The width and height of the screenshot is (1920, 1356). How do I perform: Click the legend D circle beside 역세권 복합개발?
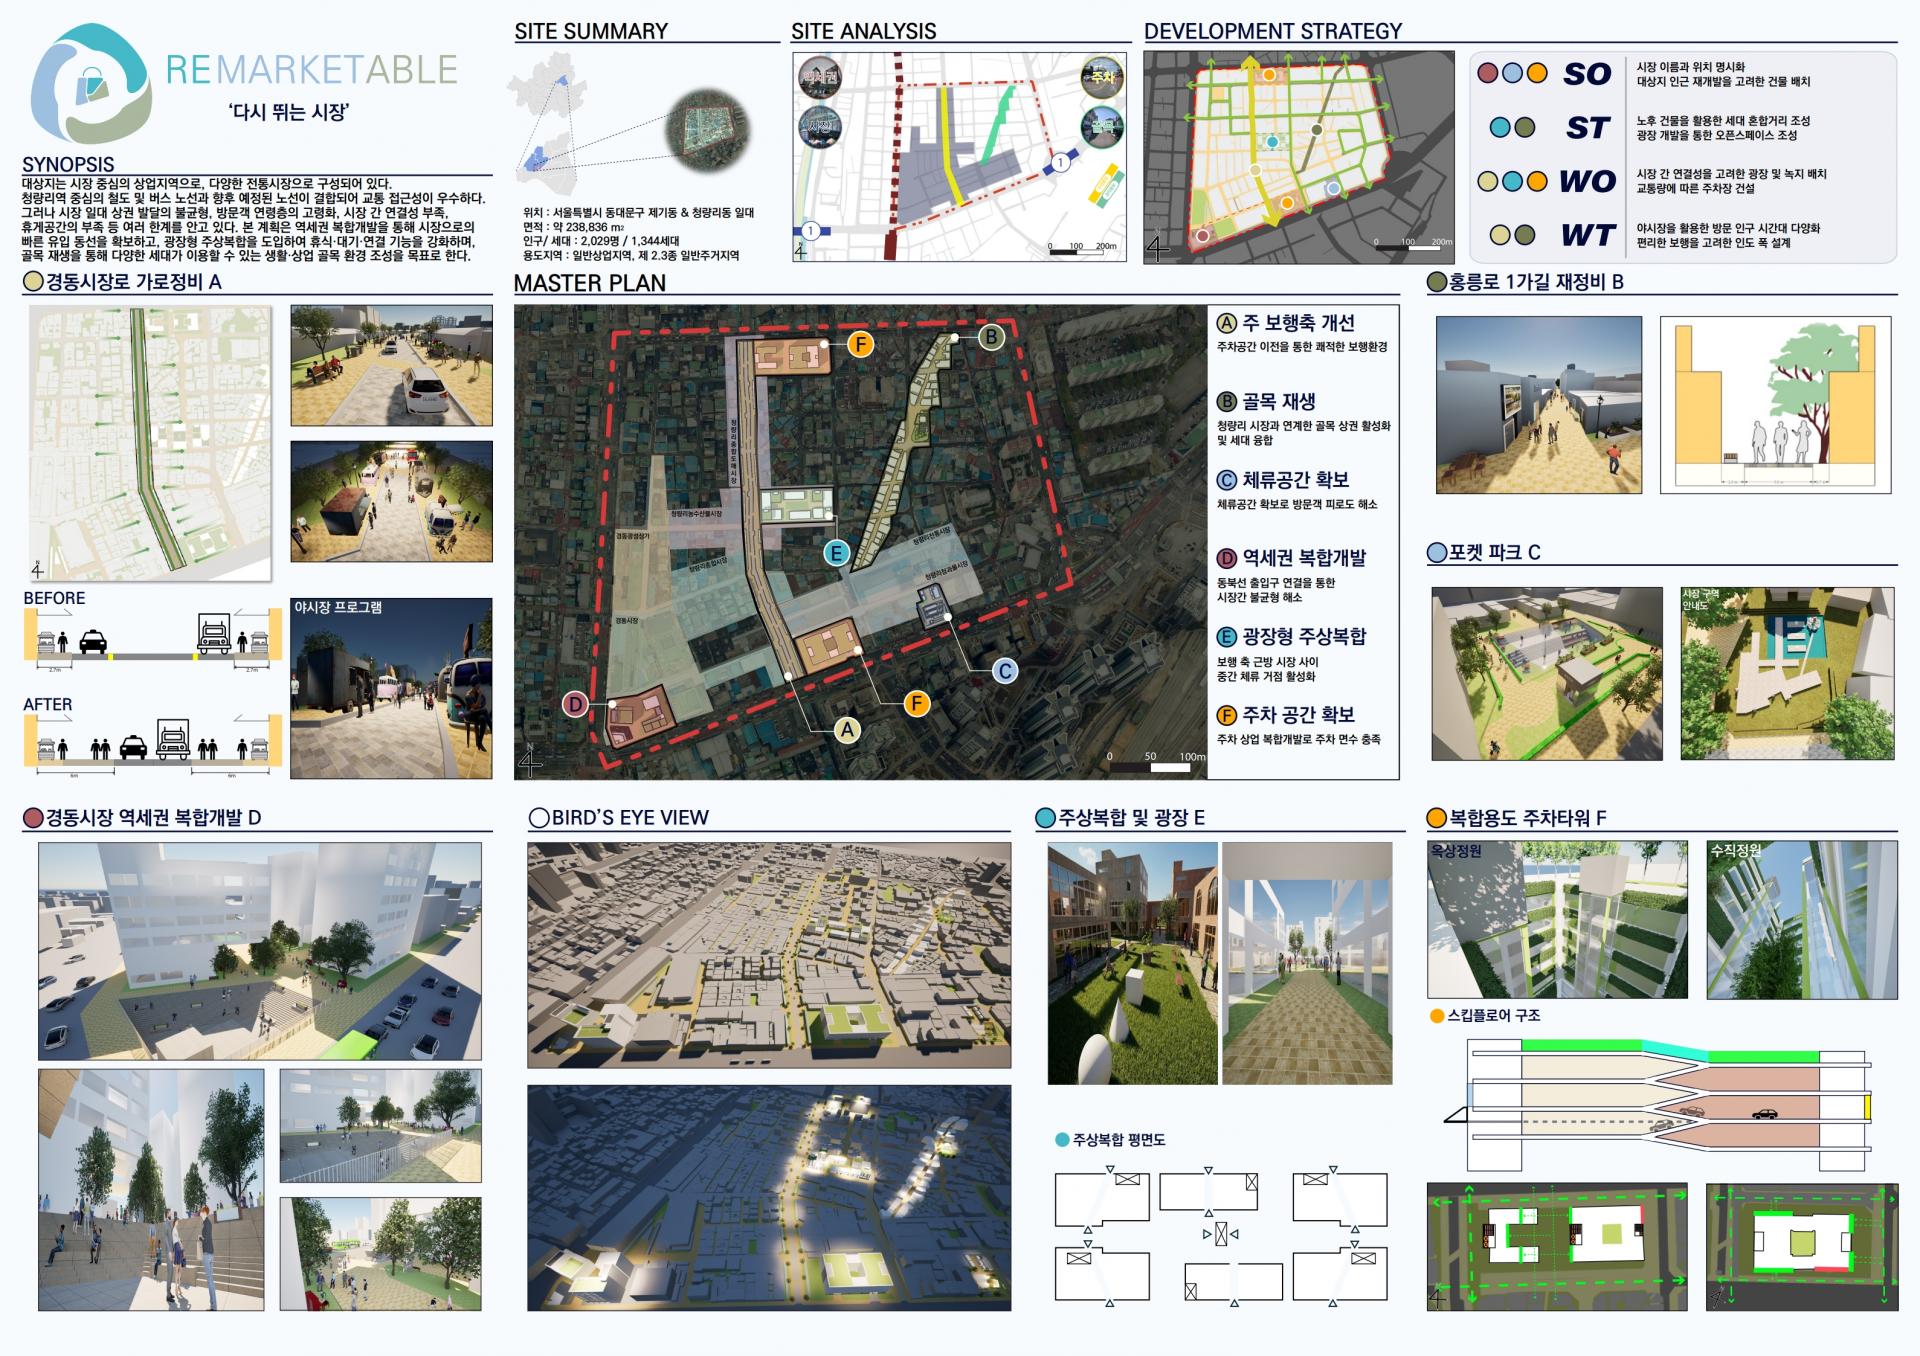coord(1227,559)
